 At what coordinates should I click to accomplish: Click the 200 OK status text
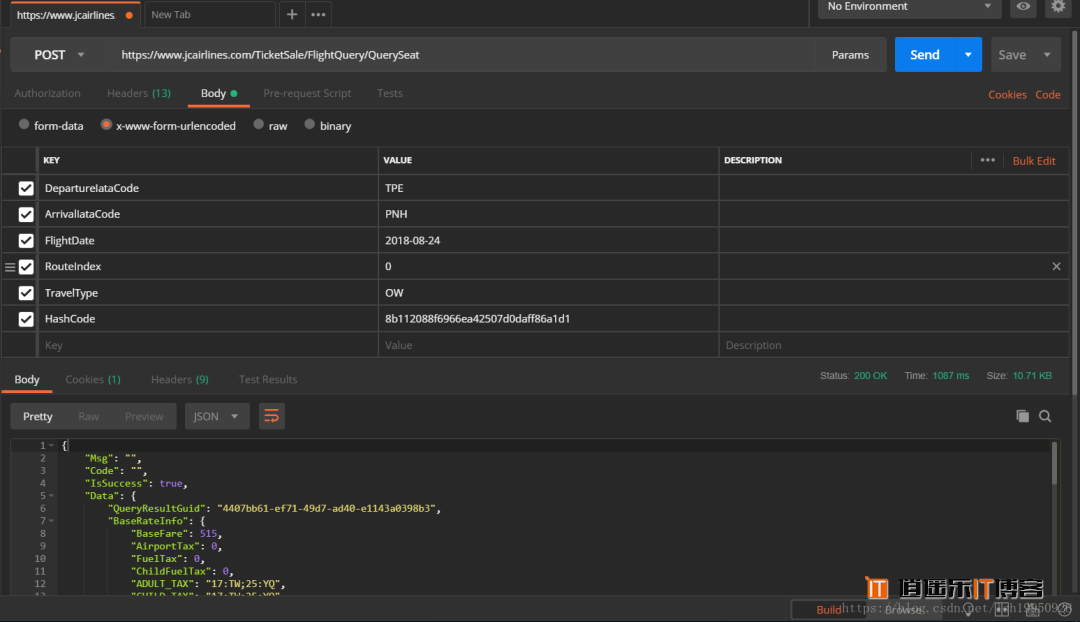(871, 375)
